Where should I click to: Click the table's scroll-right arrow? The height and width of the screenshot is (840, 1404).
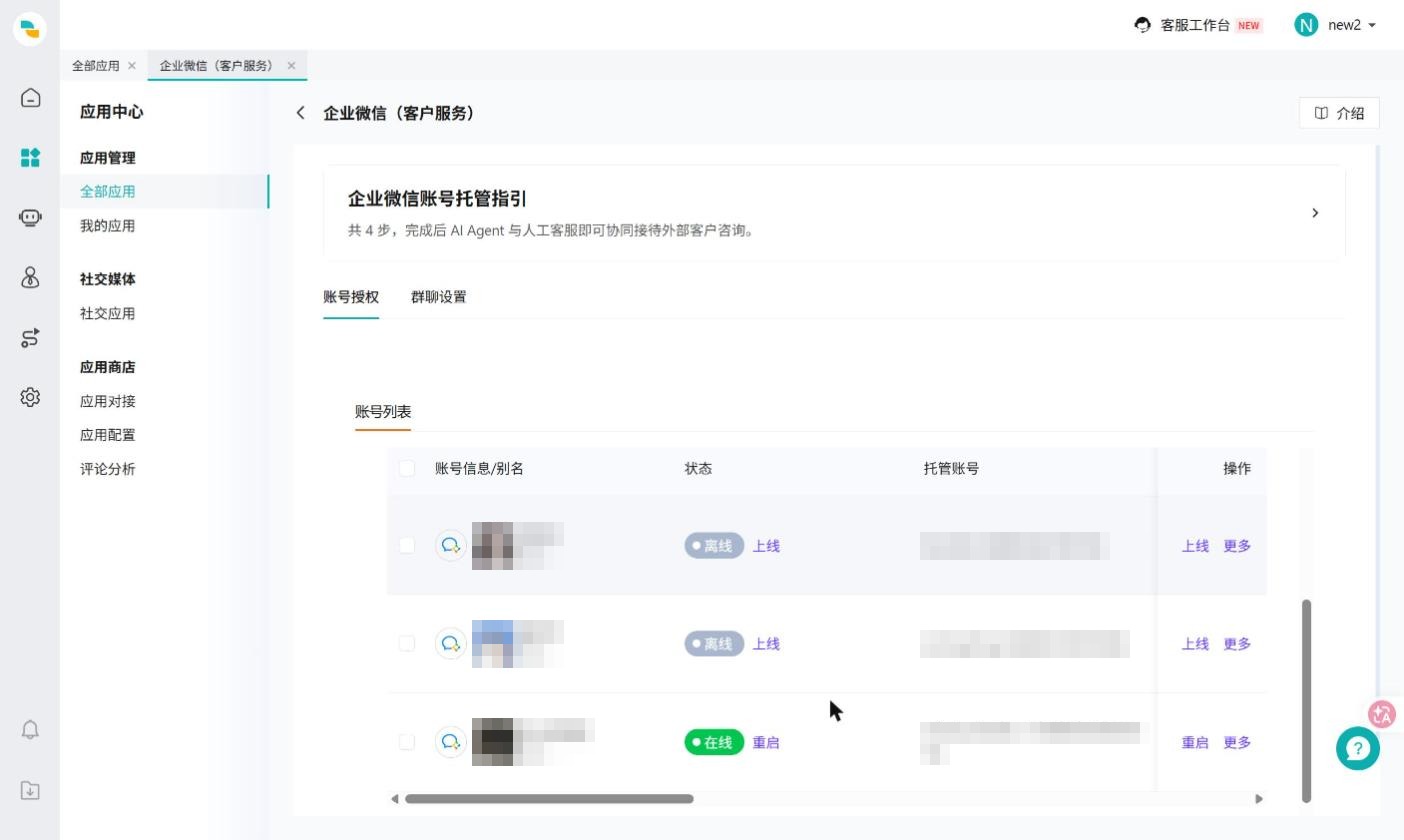coord(1259,798)
